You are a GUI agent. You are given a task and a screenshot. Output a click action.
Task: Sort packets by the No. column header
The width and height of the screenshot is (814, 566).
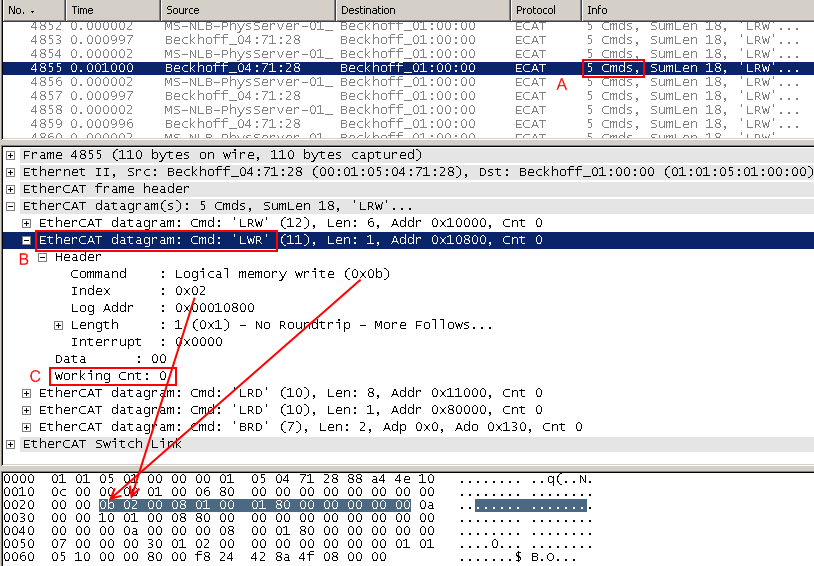(x=34, y=10)
